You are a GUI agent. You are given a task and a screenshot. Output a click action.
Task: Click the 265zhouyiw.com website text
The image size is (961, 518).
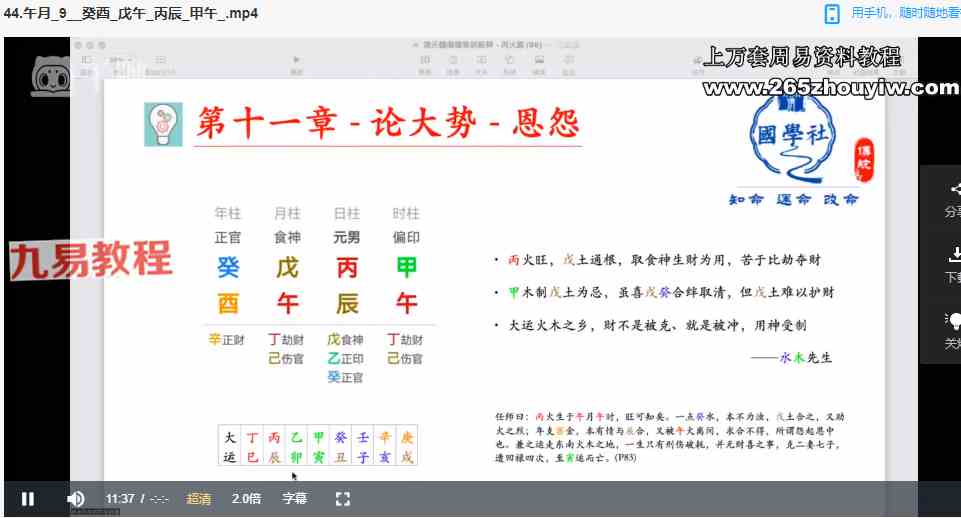pos(830,88)
